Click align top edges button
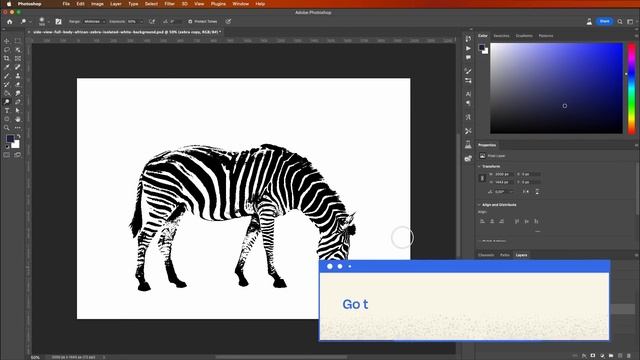This screenshot has width=640, height=360. (x=517, y=221)
